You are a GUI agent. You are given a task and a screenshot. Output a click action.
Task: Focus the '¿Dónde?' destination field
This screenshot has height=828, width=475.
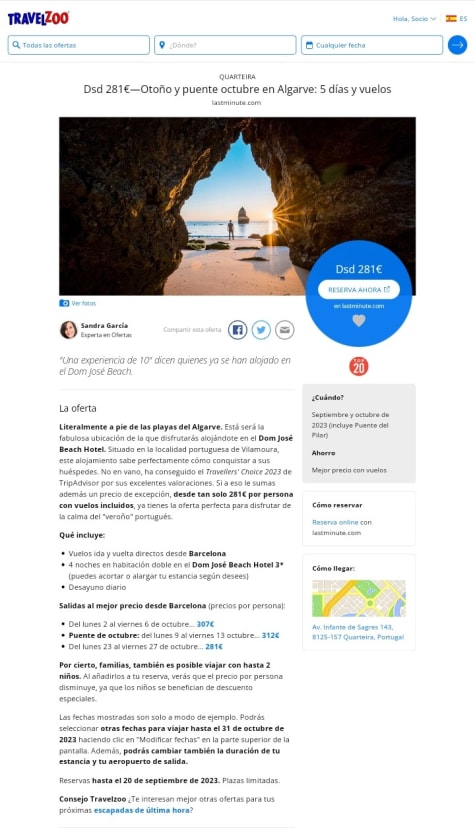(x=225, y=45)
